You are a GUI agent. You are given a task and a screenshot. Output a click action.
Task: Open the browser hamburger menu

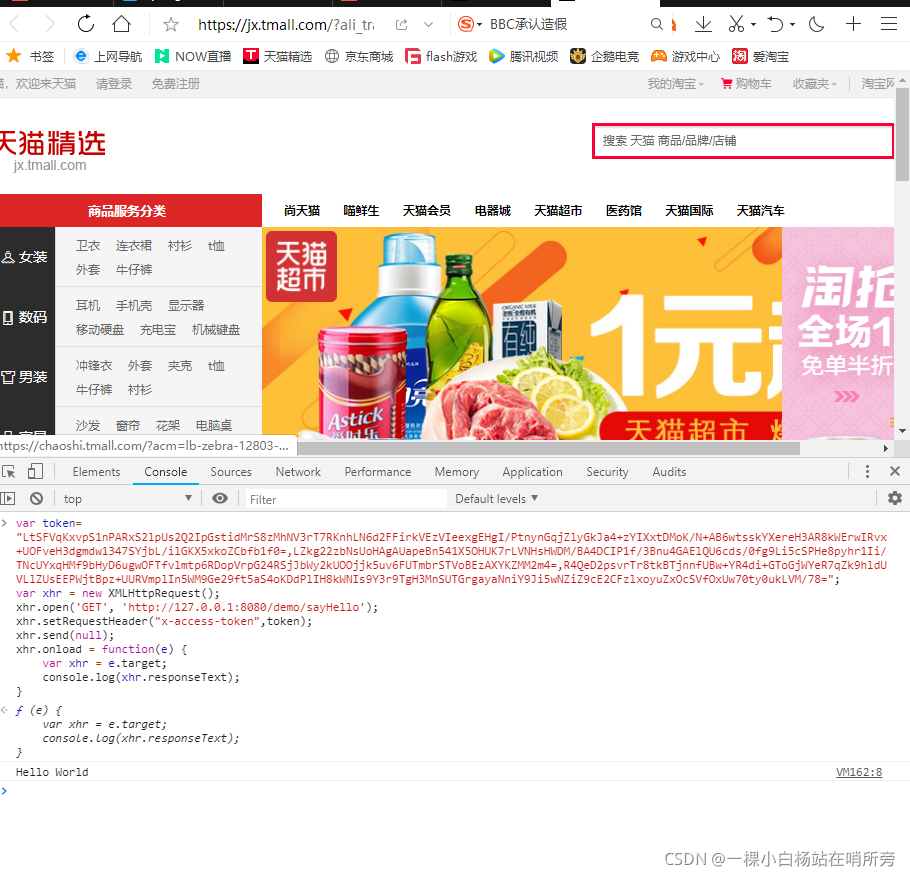pyautogui.click(x=889, y=24)
